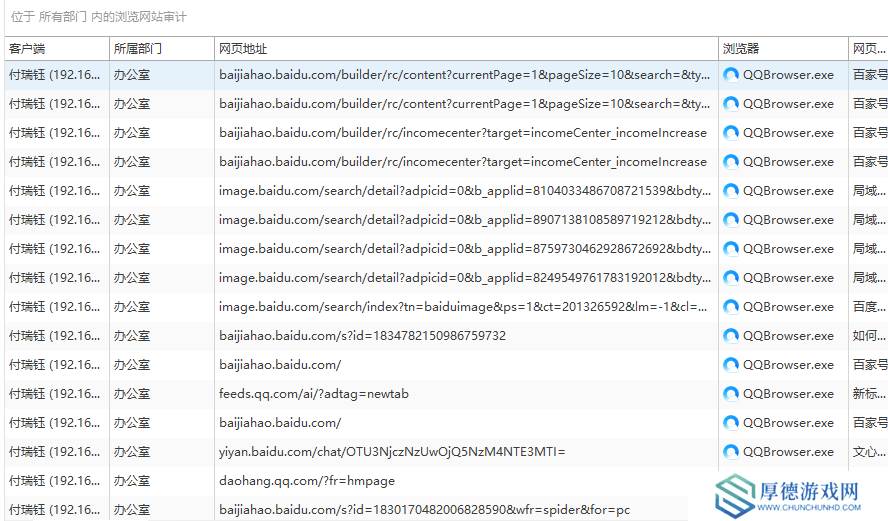This screenshot has height=521, width=888.
Task: Select URL with applid=8249549761783192012
Action: [465, 278]
